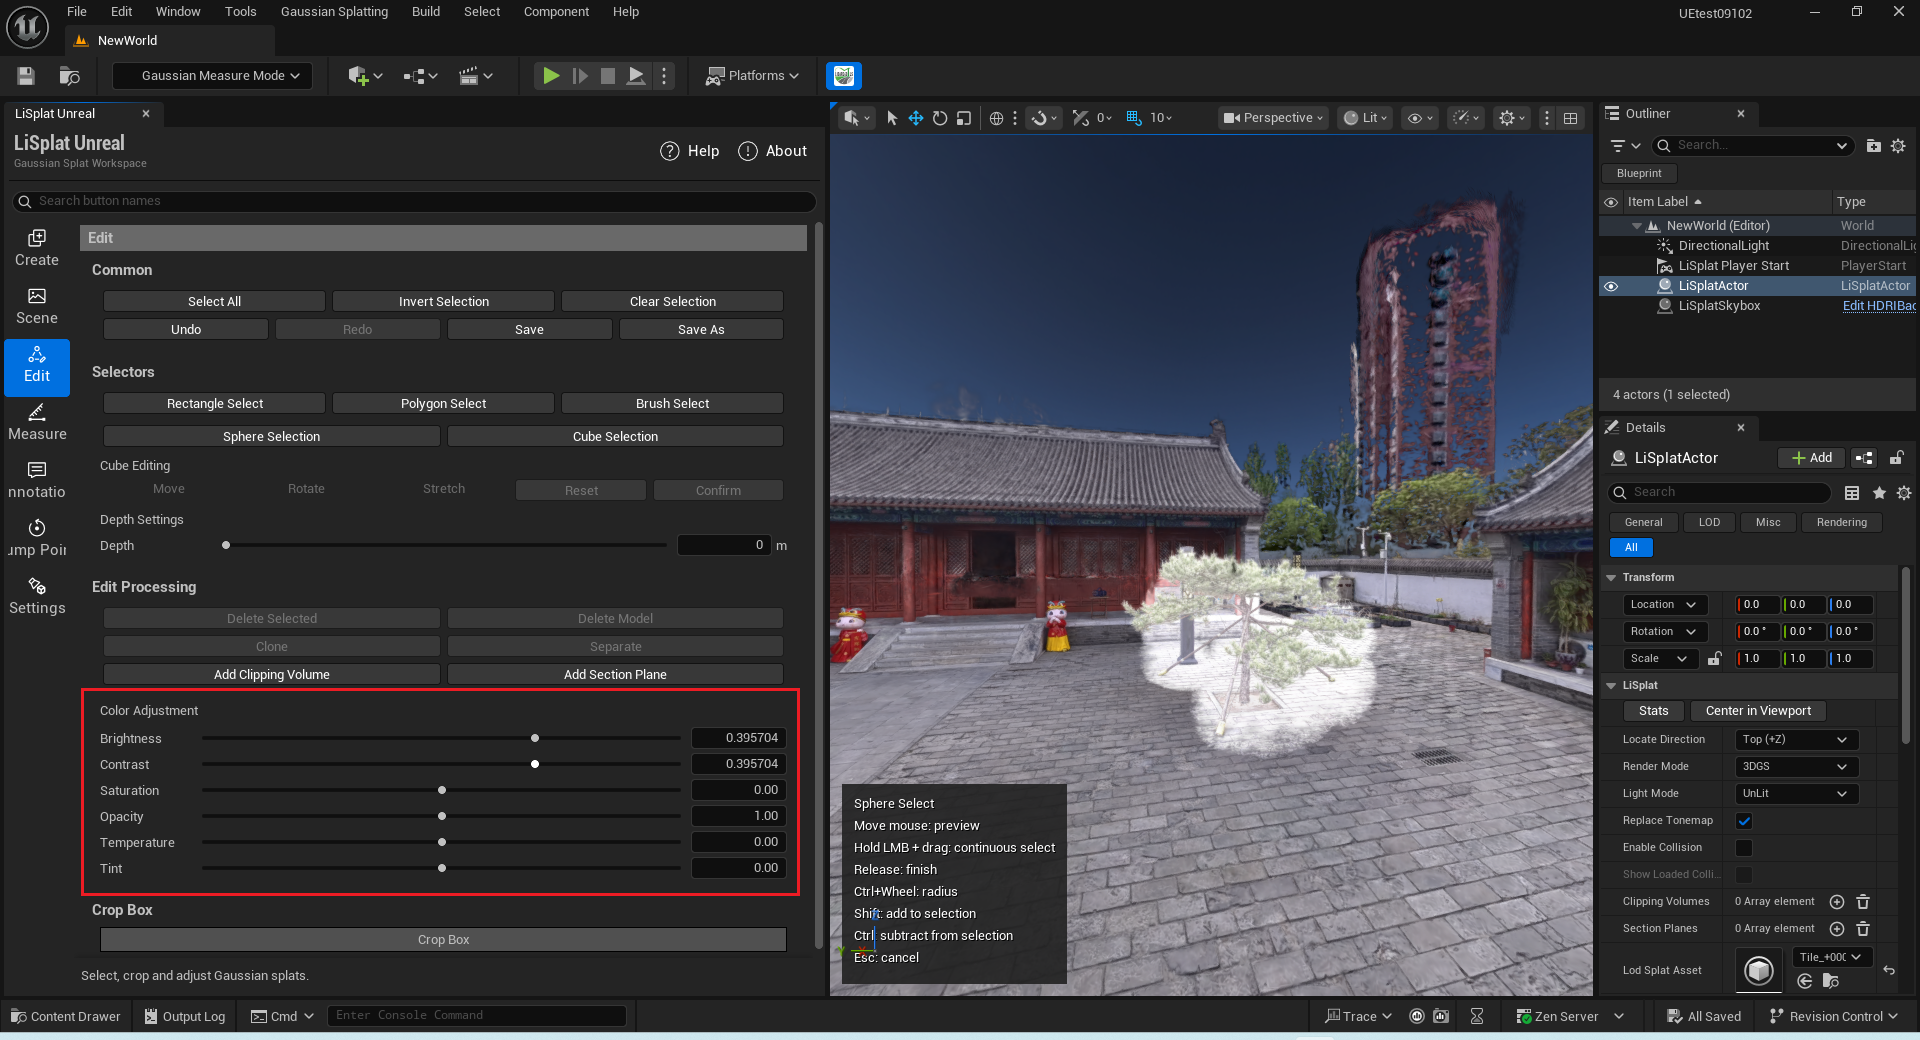Enable the Enable Collision checkbox
Image resolution: width=1920 pixels, height=1040 pixels.
1744,848
